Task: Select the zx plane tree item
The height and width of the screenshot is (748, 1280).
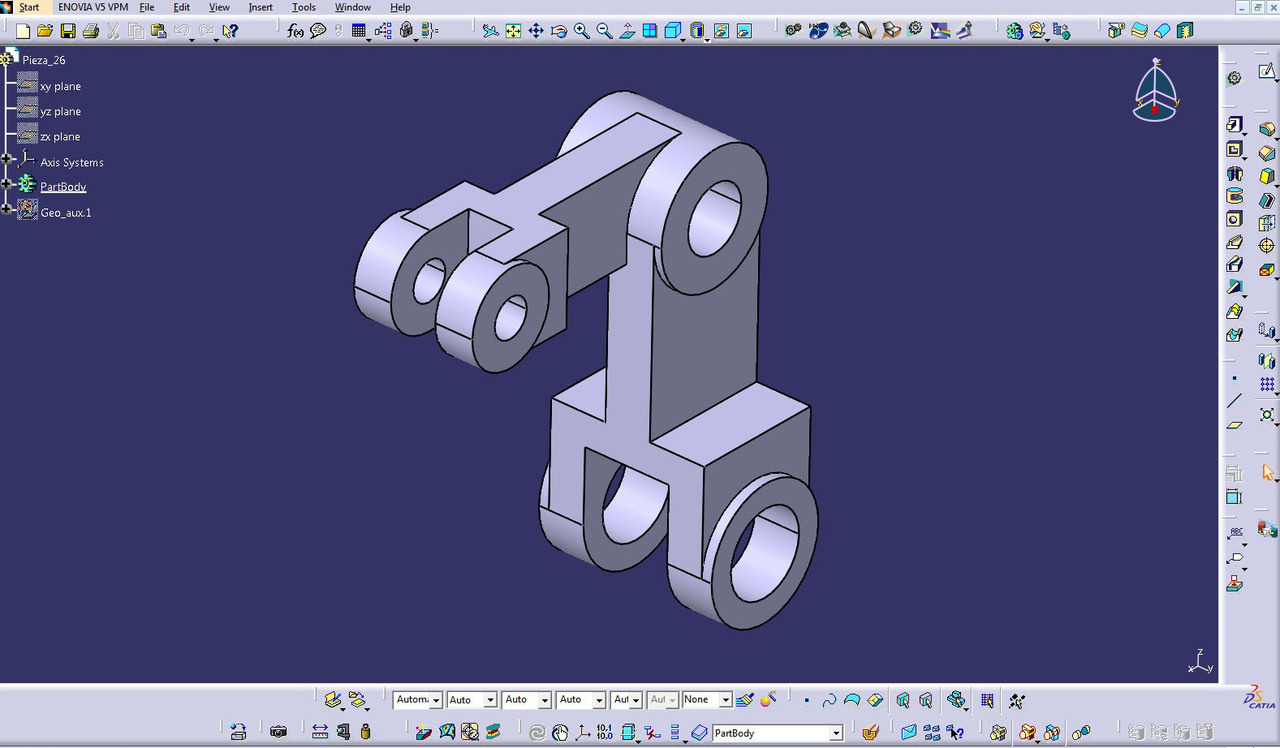Action: point(60,136)
